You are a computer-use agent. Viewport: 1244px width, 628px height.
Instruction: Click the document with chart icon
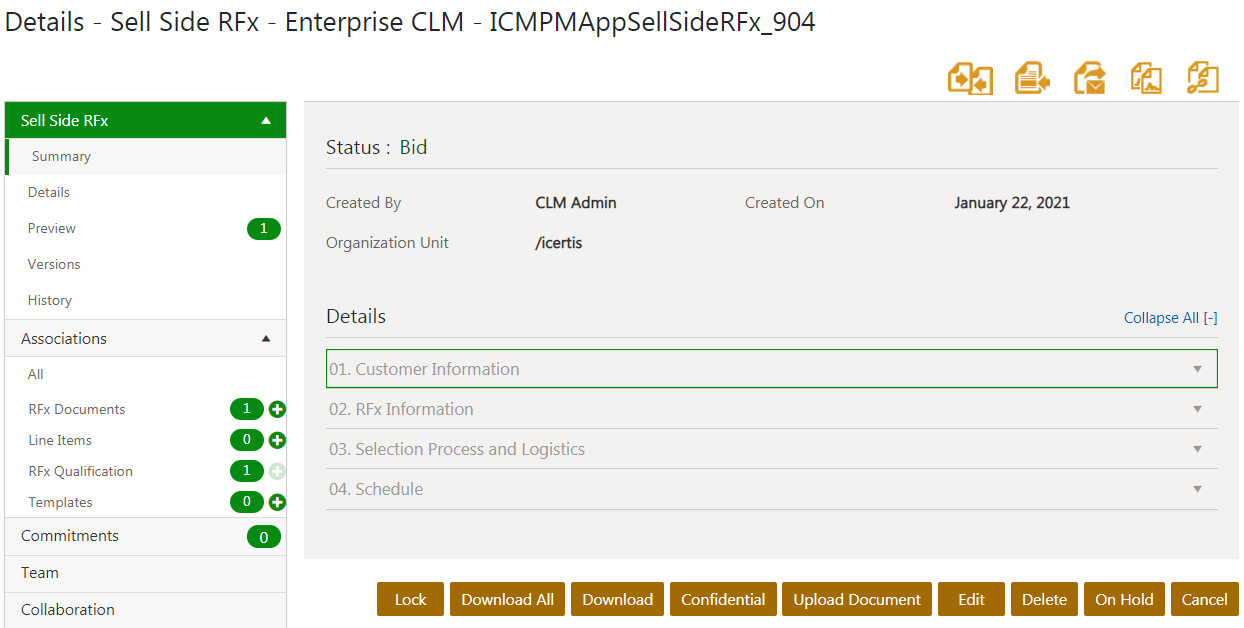[1146, 78]
